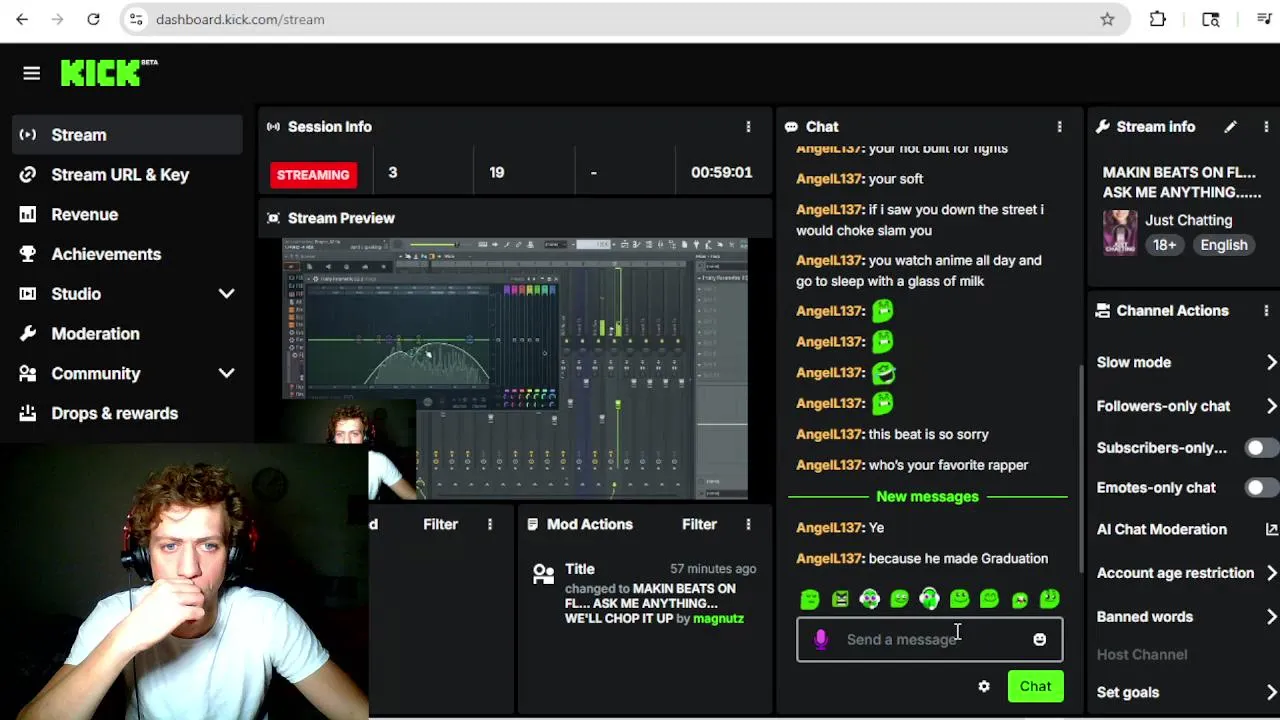Insert the angry square-faced green emote
Viewport: 1280px width, 720px height.
point(840,599)
